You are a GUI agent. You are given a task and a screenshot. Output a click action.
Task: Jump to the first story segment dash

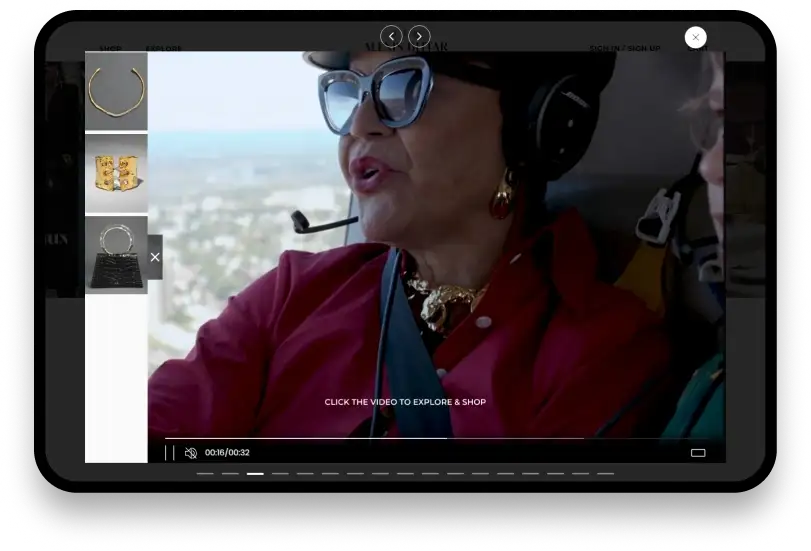click(205, 473)
